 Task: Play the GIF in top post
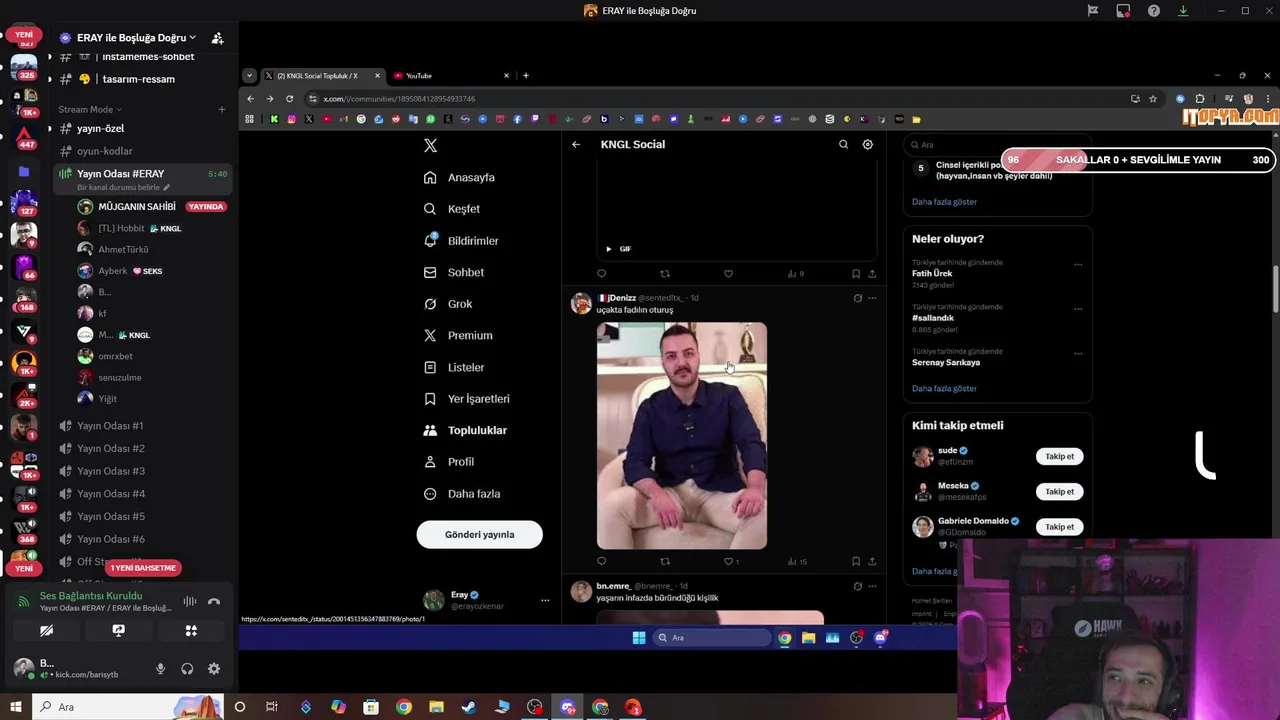click(608, 249)
